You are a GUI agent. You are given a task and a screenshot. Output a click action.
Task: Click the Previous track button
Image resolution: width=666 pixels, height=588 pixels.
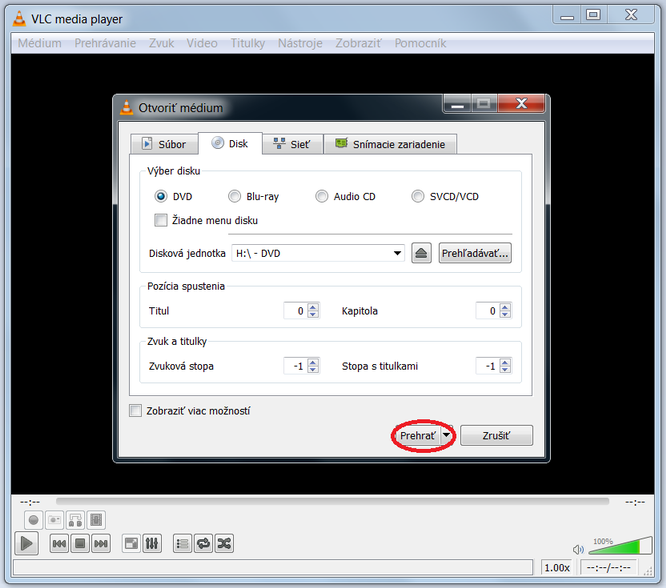[59, 543]
